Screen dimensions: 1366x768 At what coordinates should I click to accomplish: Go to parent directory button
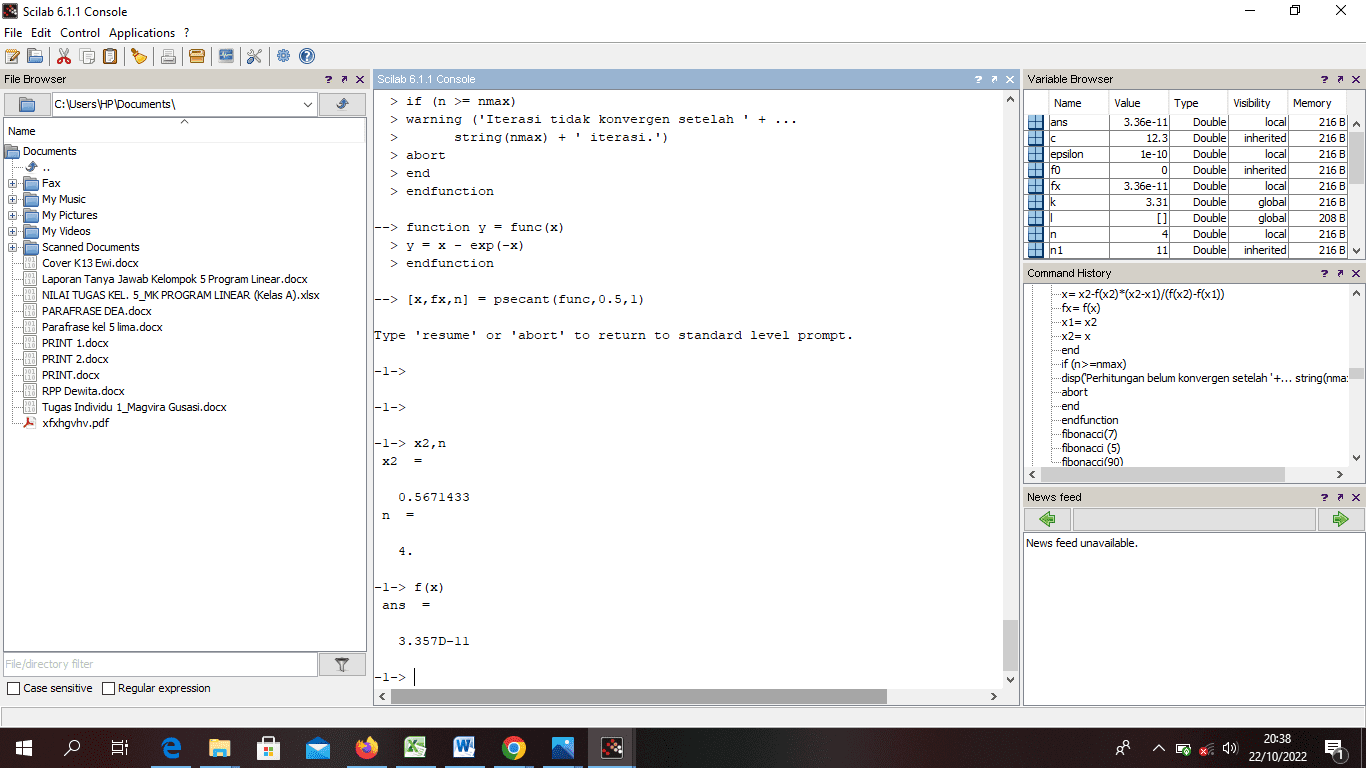342,104
